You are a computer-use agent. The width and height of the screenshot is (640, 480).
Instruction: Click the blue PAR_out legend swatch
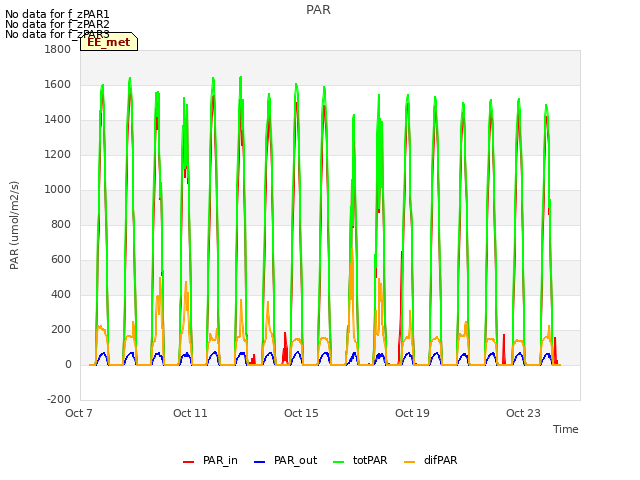(x=260, y=462)
